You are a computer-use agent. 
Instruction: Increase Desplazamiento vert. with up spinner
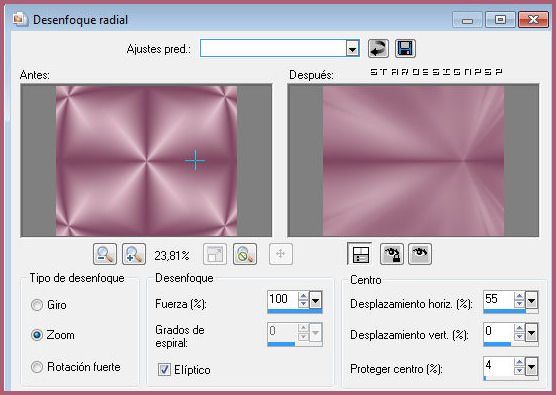coord(519,328)
